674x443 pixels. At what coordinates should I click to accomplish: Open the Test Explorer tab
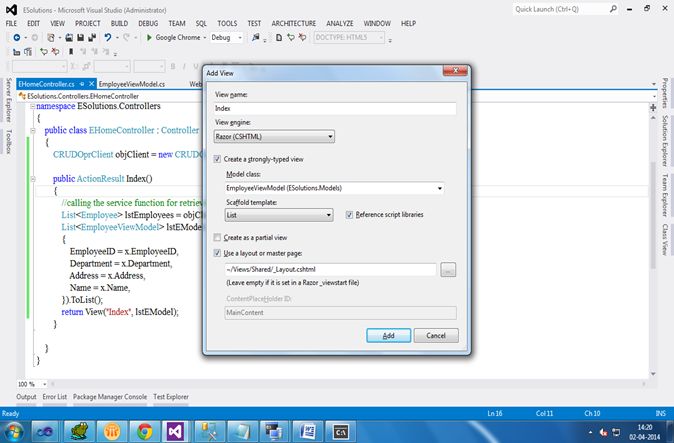pyautogui.click(x=171, y=397)
